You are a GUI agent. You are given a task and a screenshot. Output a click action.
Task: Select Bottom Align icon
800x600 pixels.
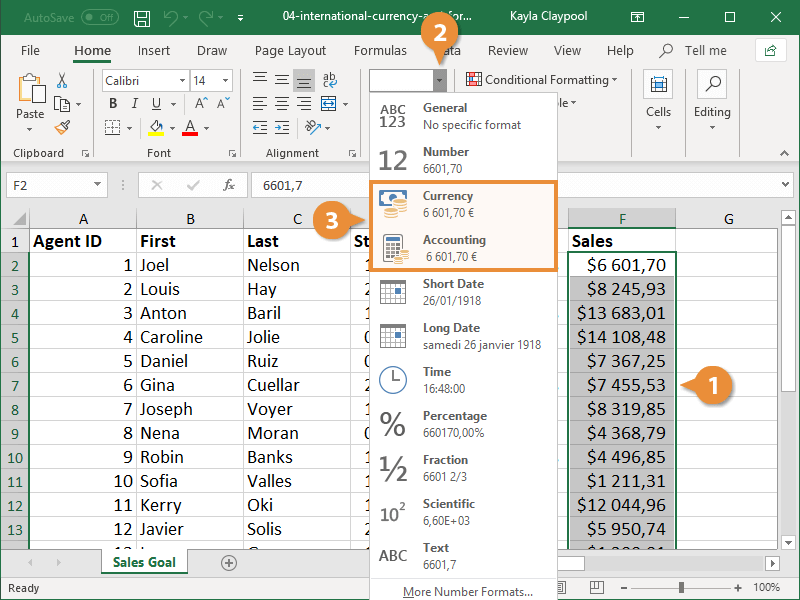pyautogui.click(x=304, y=81)
